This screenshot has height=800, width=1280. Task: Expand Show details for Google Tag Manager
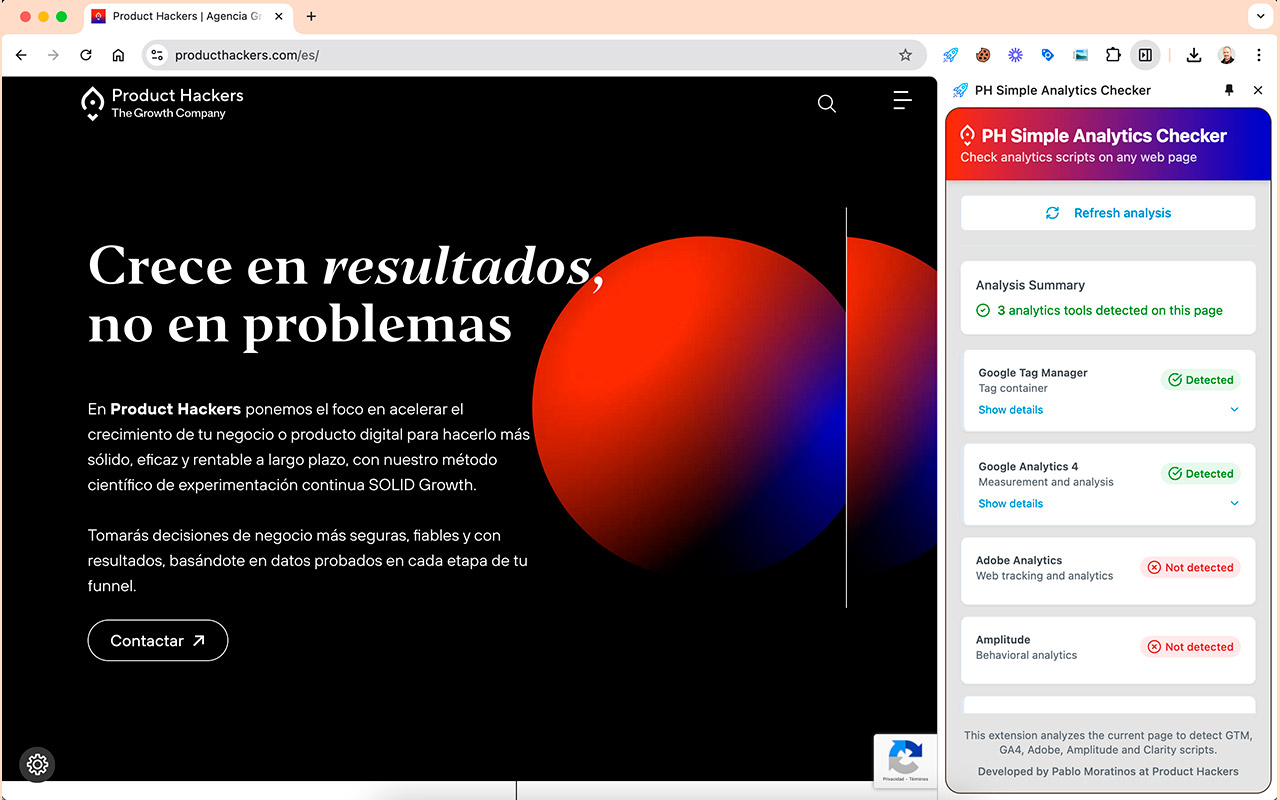(x=1010, y=410)
